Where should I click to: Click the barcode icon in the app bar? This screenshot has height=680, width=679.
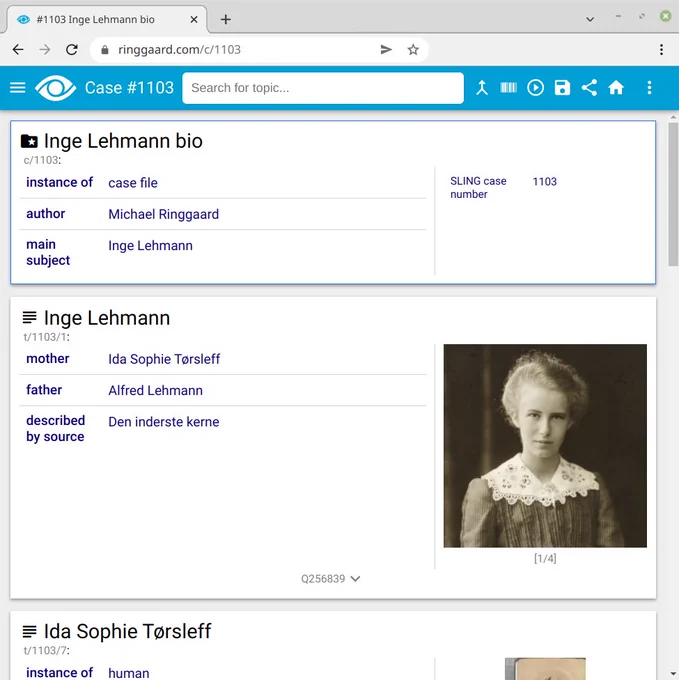tap(508, 88)
